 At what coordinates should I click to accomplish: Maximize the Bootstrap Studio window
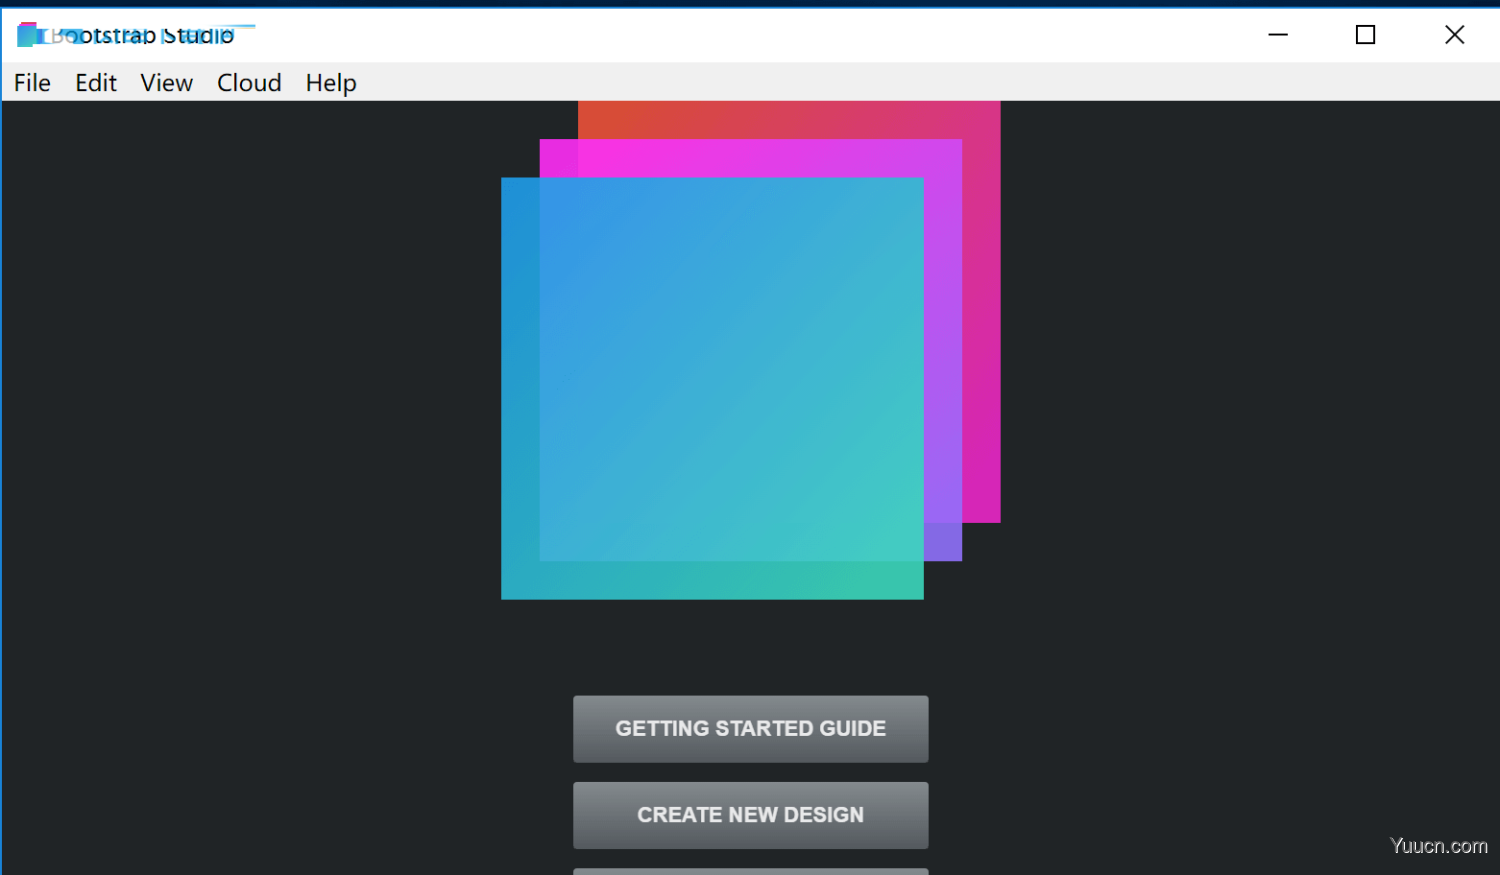tap(1365, 34)
